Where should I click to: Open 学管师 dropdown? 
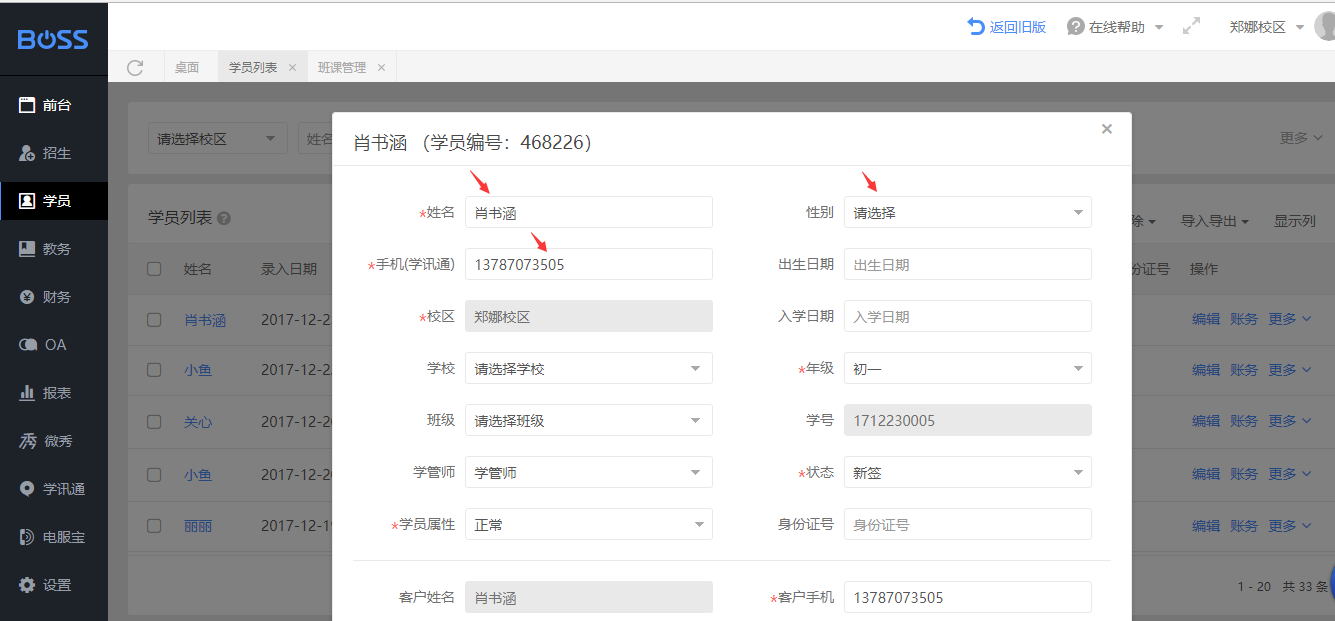(588, 472)
